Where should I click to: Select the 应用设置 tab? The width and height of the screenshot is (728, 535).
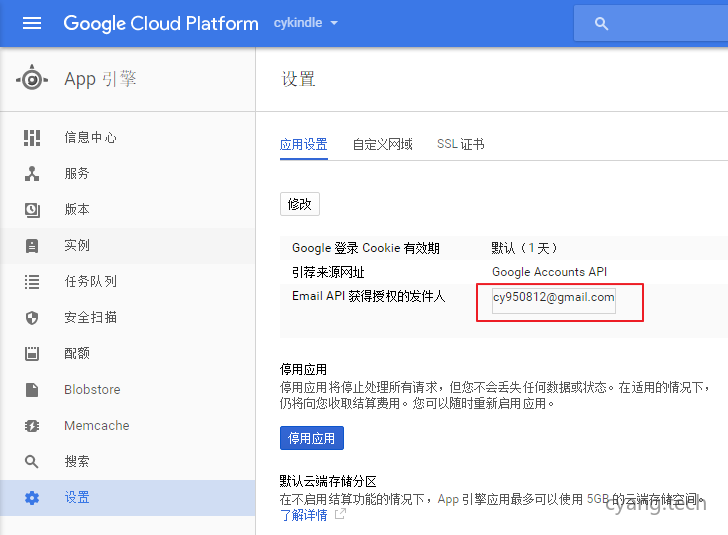click(303, 144)
